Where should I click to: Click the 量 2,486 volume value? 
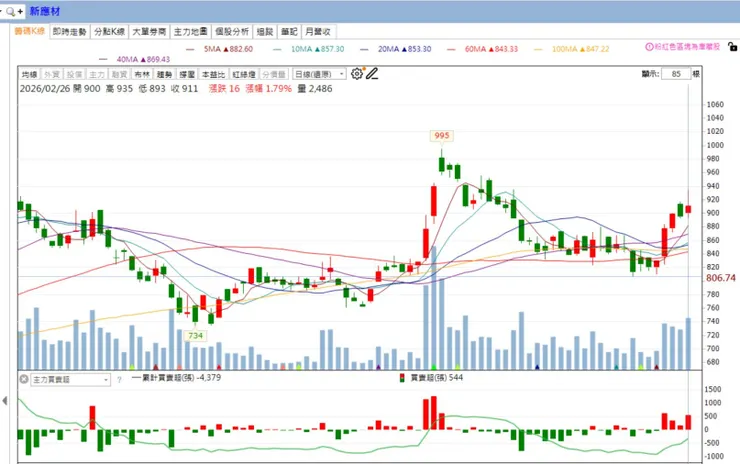pyautogui.click(x=315, y=89)
